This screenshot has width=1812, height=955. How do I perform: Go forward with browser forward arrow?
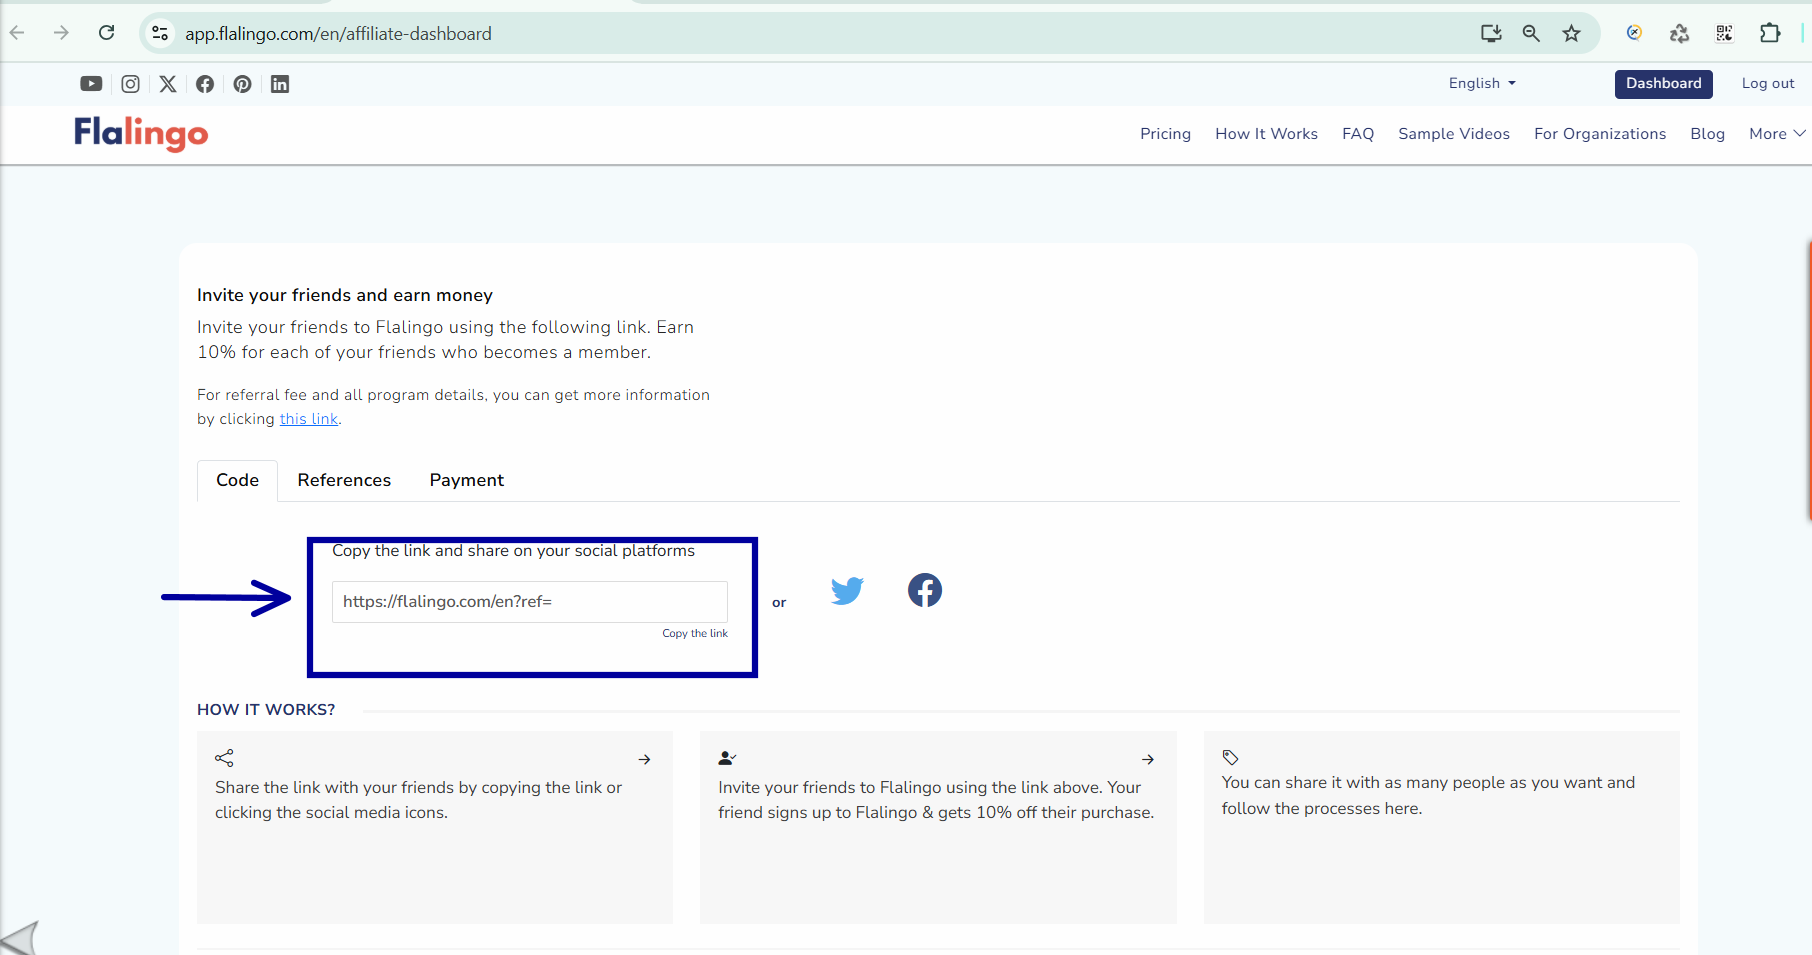tap(61, 33)
